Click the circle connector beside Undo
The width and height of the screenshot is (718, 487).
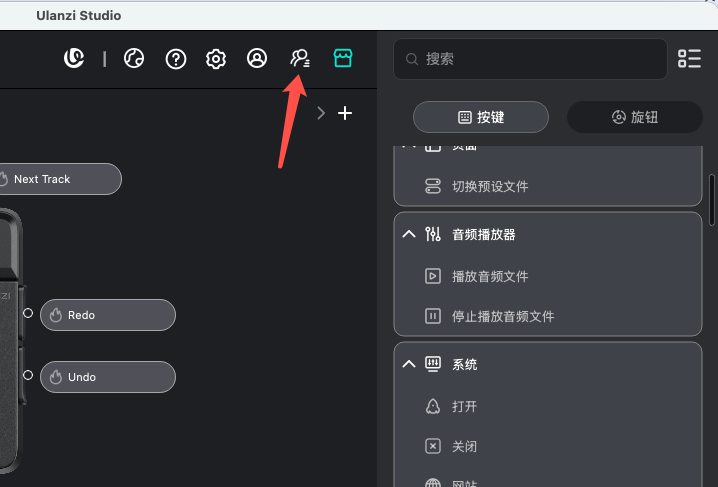(x=28, y=375)
